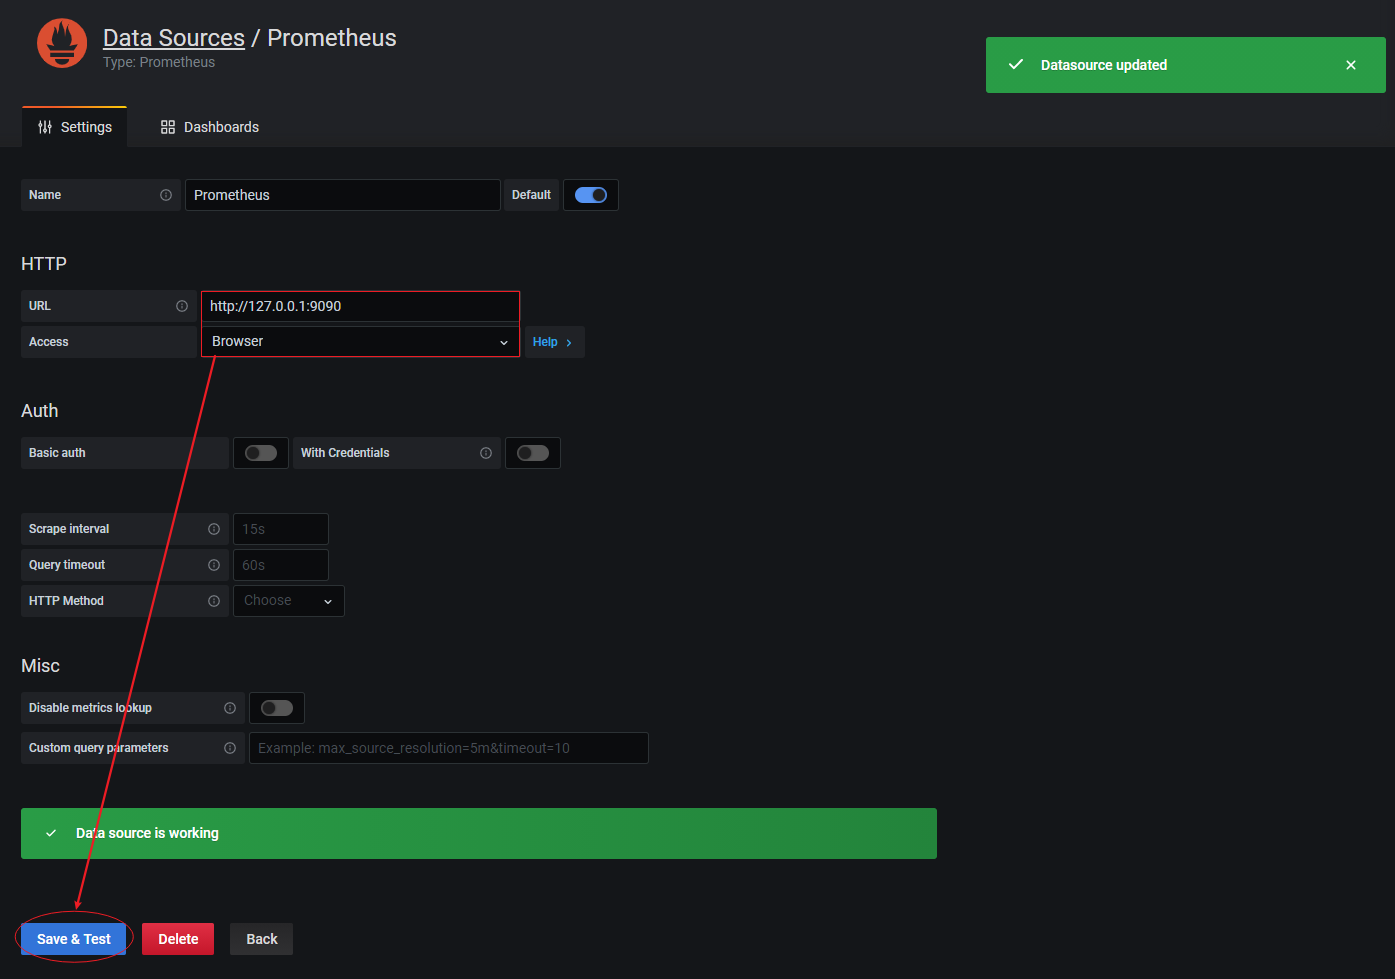Click the Type: Prometheus subtitle text
This screenshot has width=1395, height=979.
coord(159,62)
